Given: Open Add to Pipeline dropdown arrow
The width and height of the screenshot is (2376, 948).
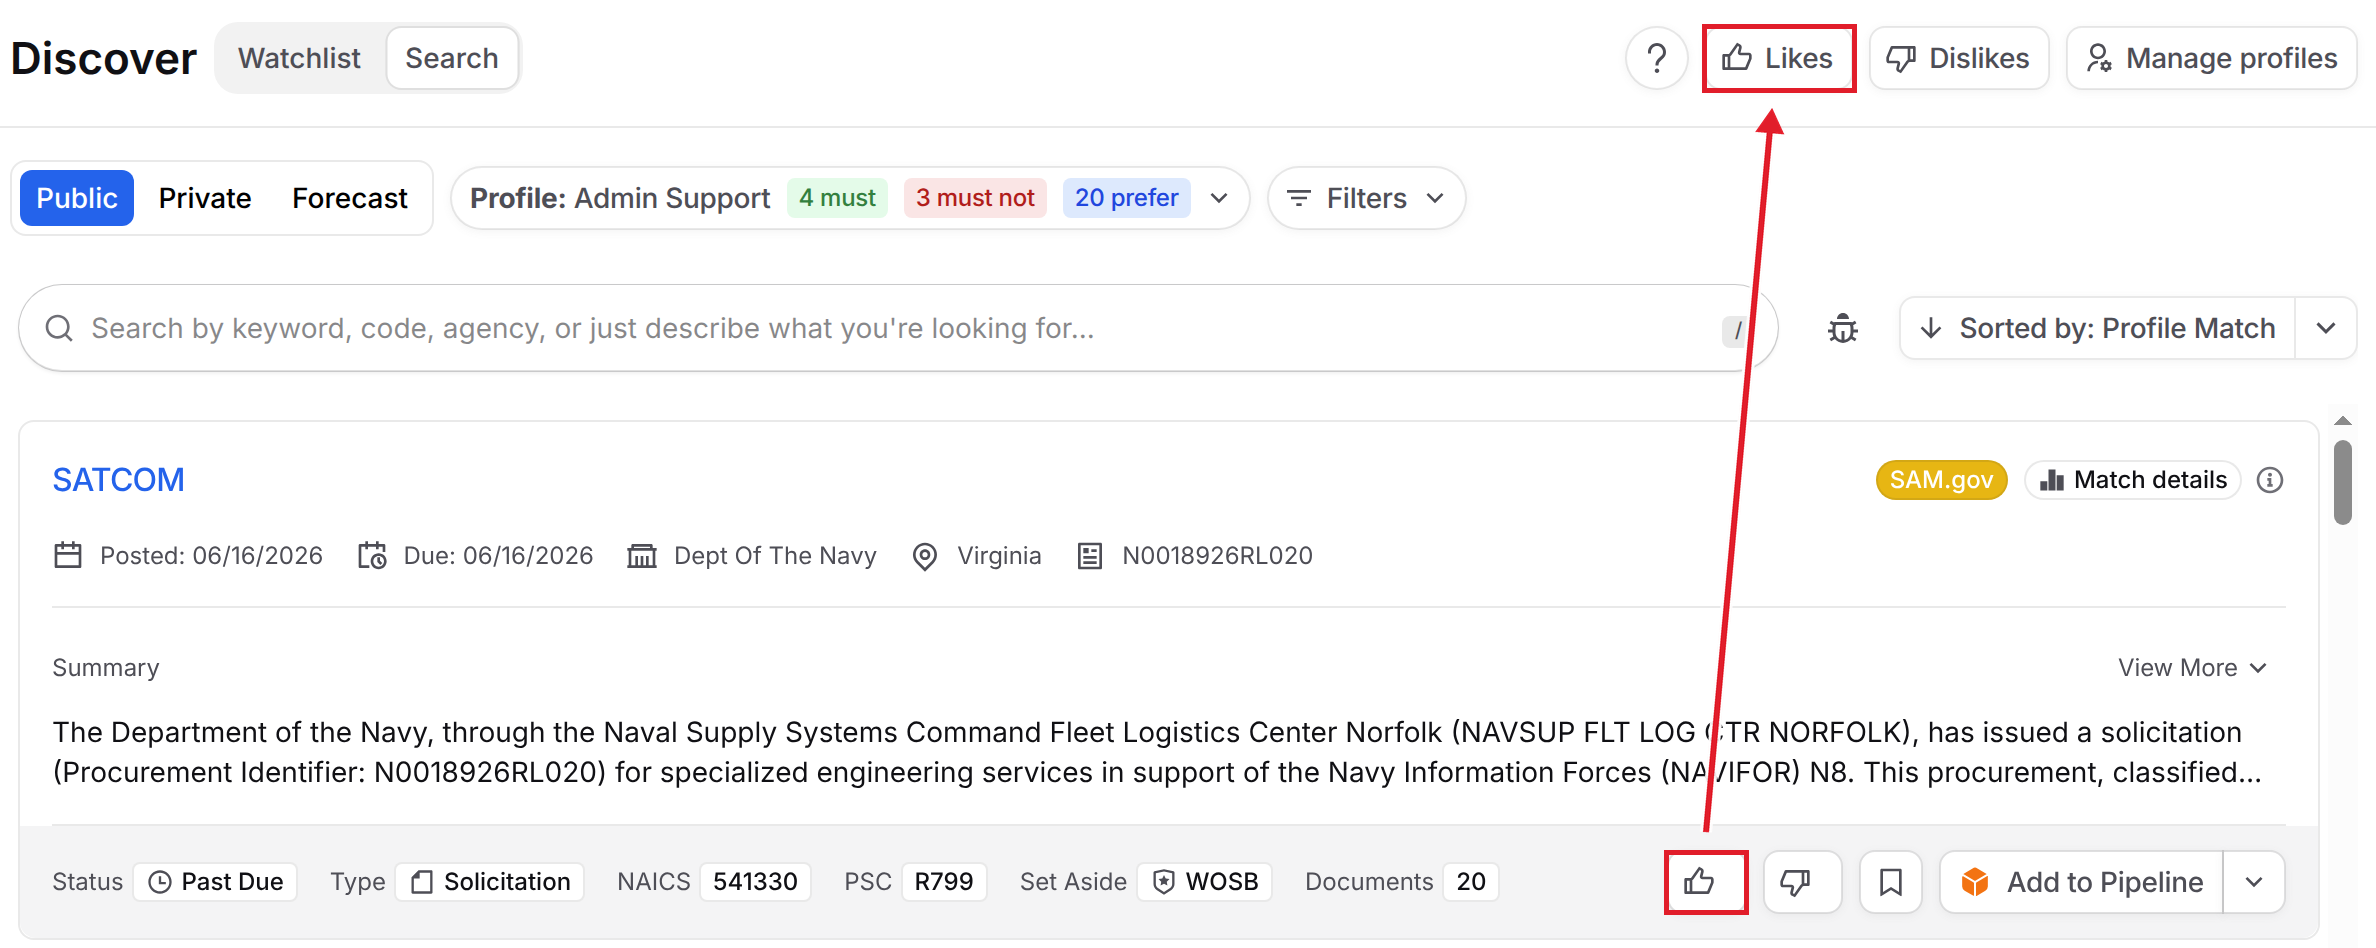Looking at the screenshot, I should (x=2254, y=881).
